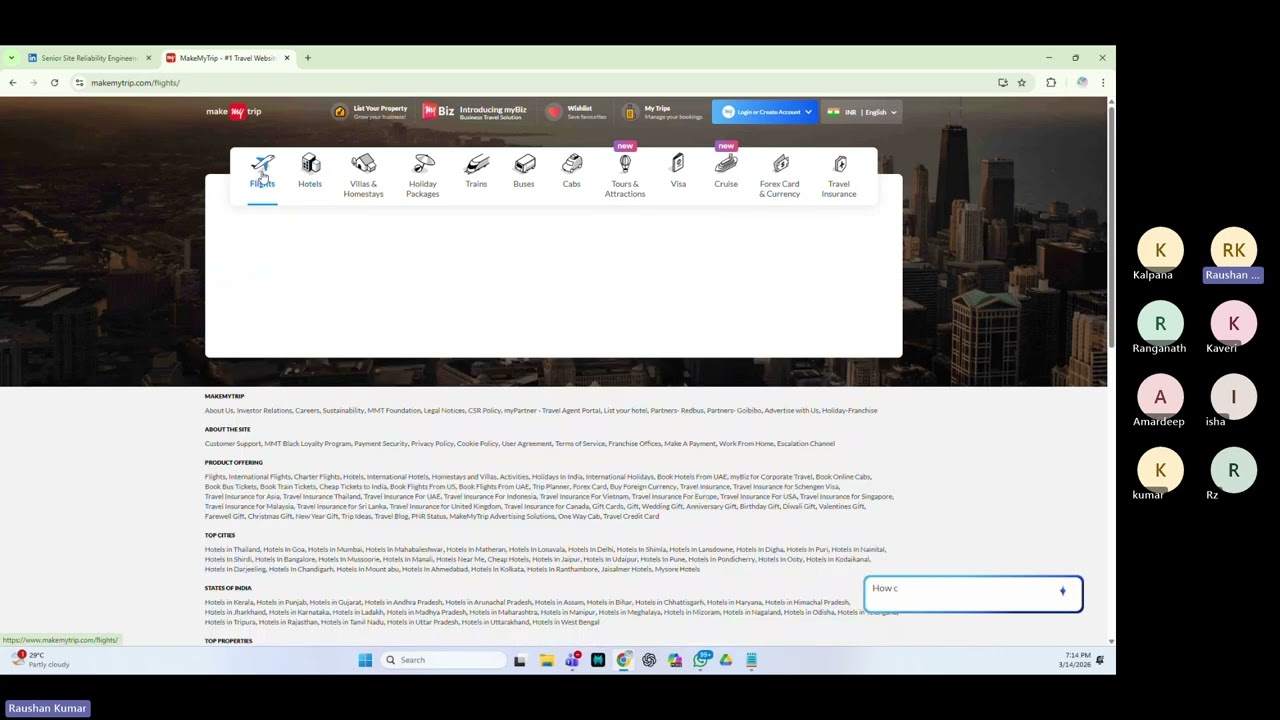Open the Chrome three-dot menu
Screen dimensions: 1280x720
click(1102, 83)
